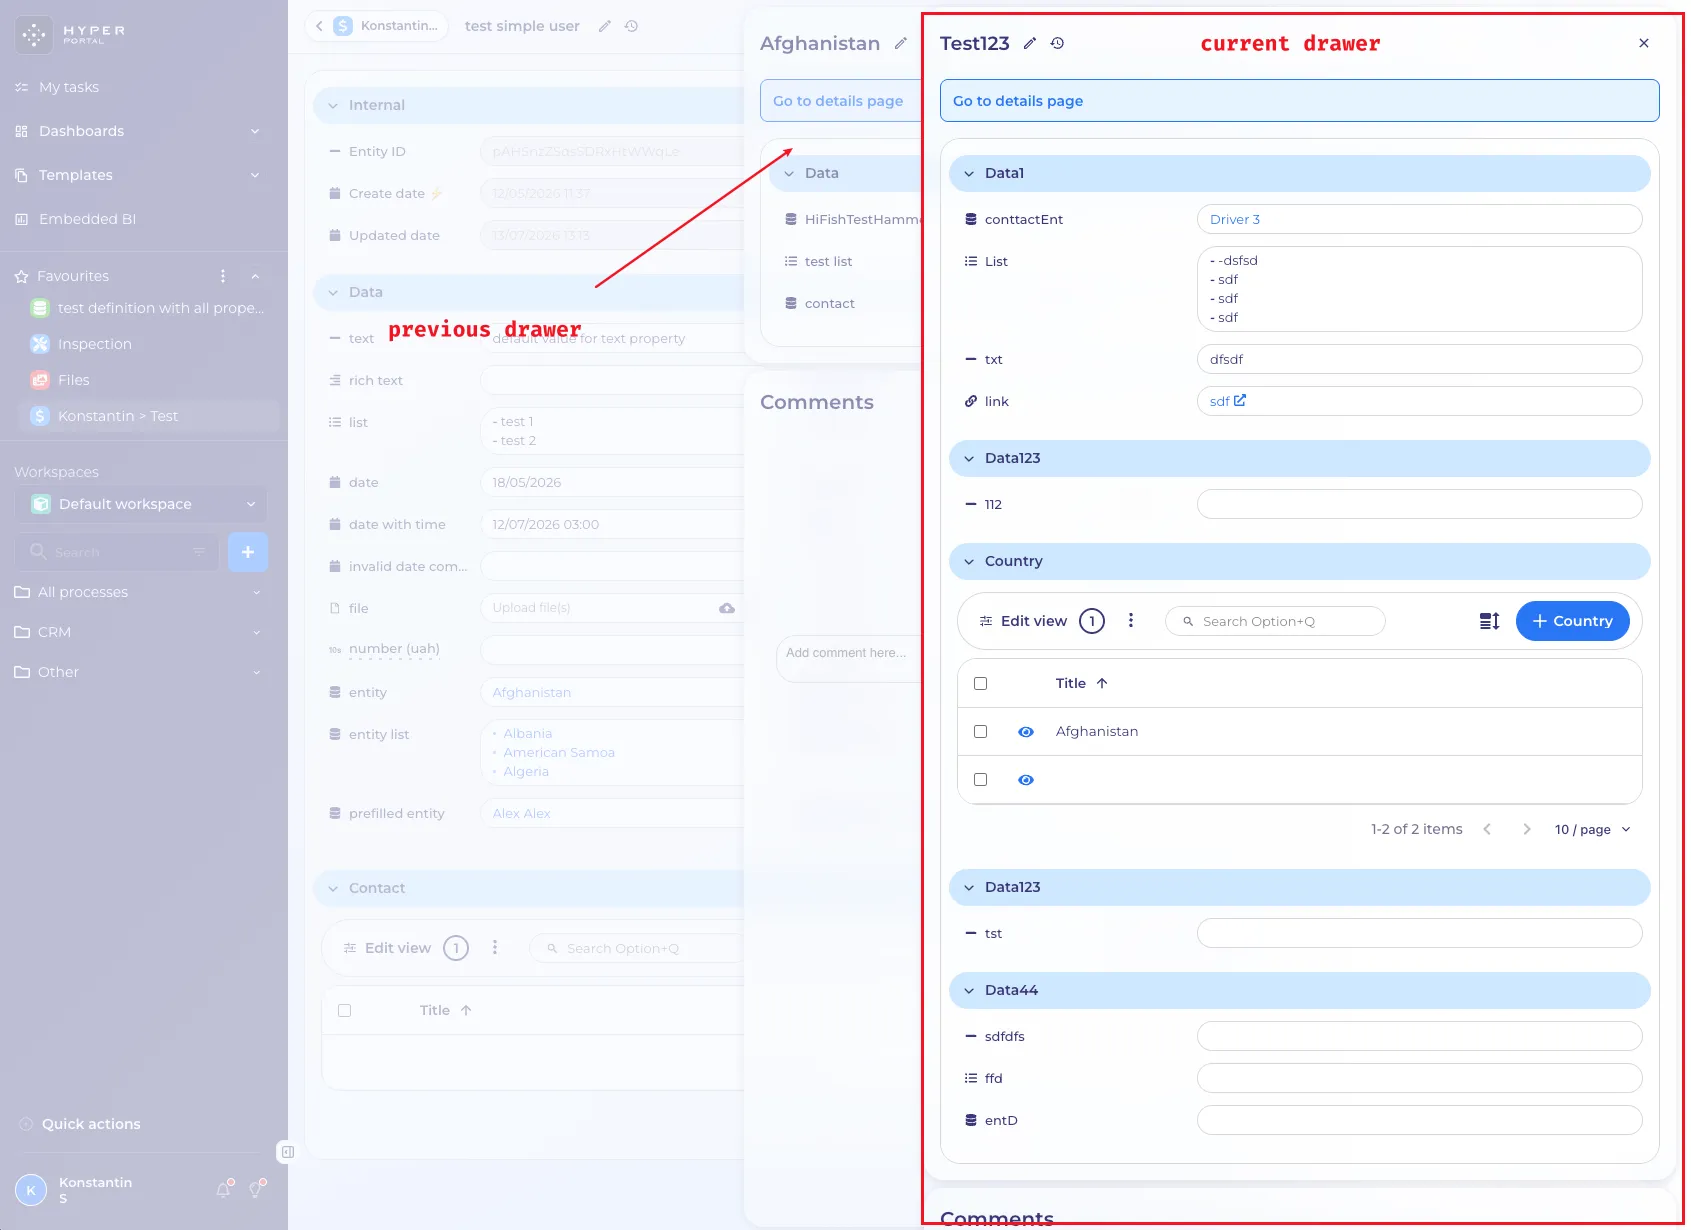
Task: Open history icon next to Test123
Action: (1057, 43)
